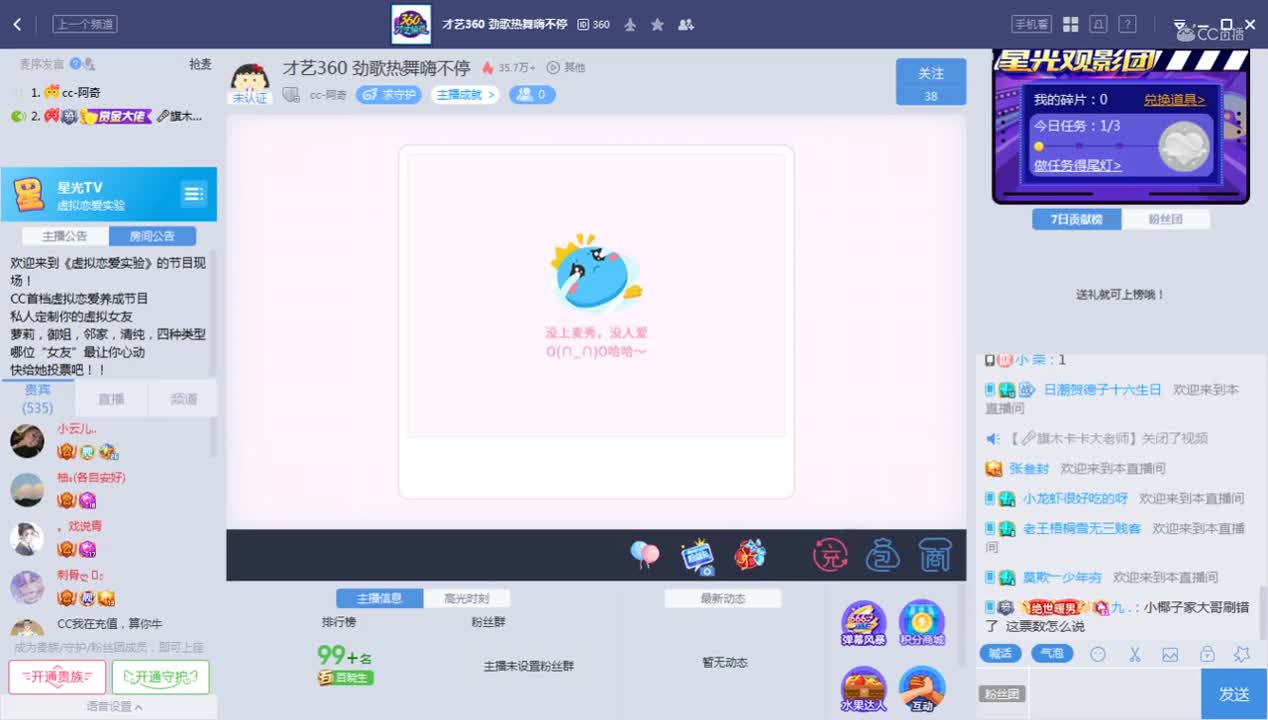This screenshot has width=1268, height=720.
Task: Click the back arrow in the top bar
Action: pyautogui.click(x=17, y=24)
